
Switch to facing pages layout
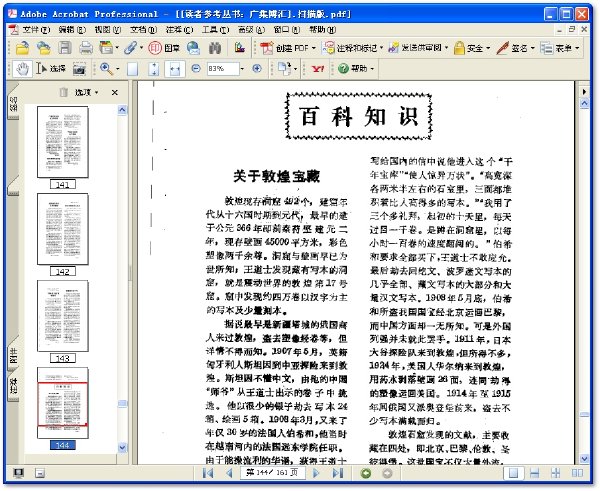[577, 473]
